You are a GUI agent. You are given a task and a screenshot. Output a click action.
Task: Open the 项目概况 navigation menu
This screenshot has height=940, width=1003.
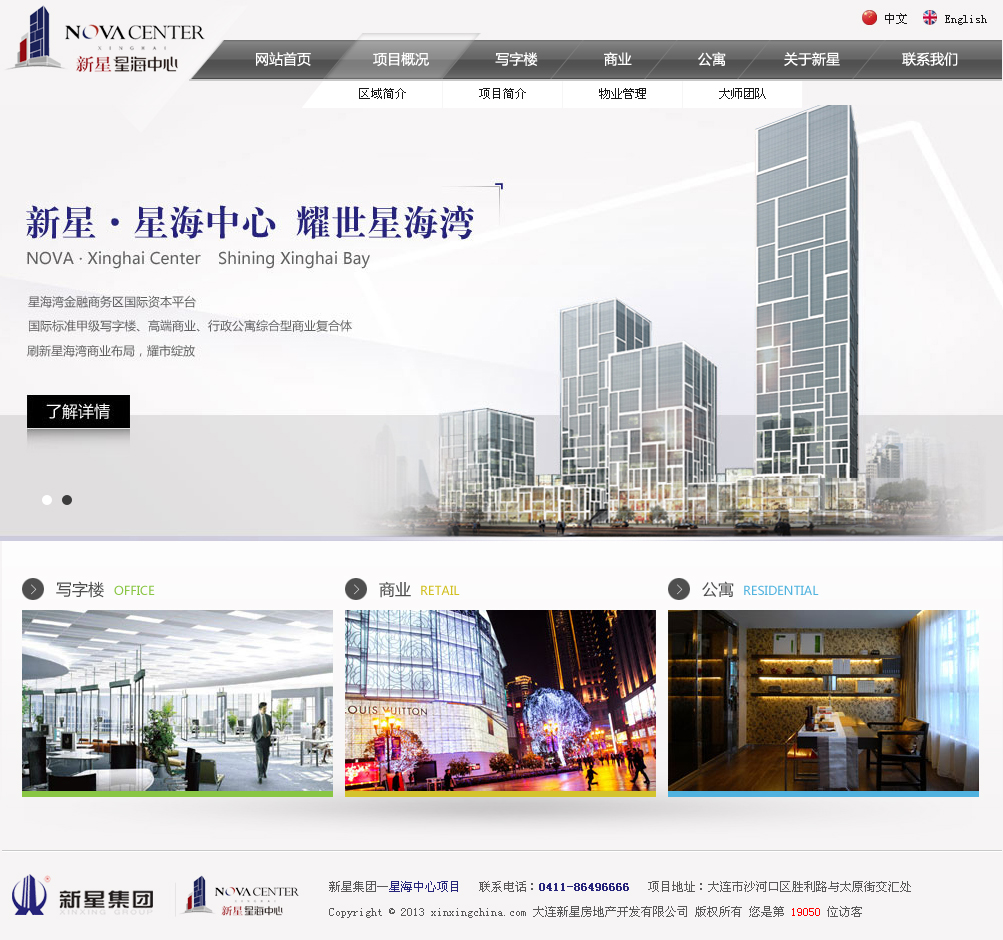click(x=400, y=60)
